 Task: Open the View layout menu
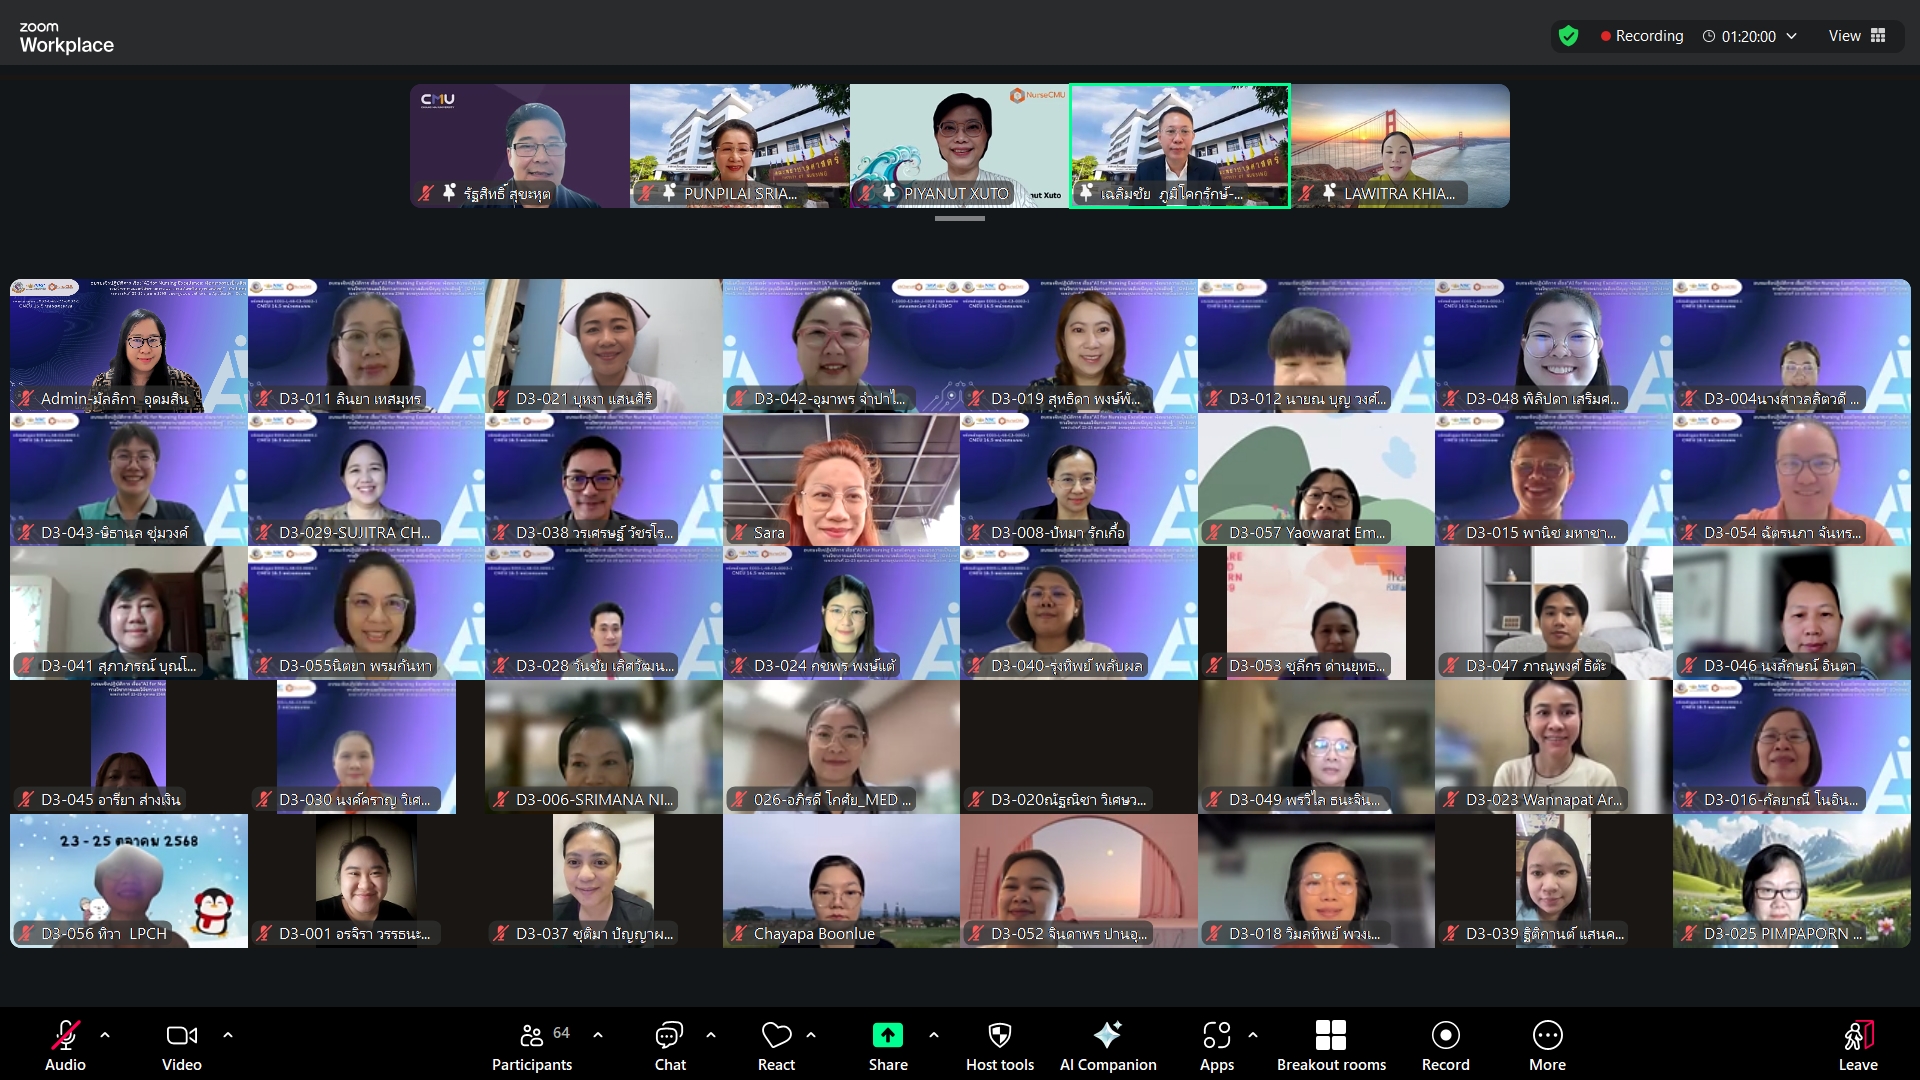[1857, 36]
